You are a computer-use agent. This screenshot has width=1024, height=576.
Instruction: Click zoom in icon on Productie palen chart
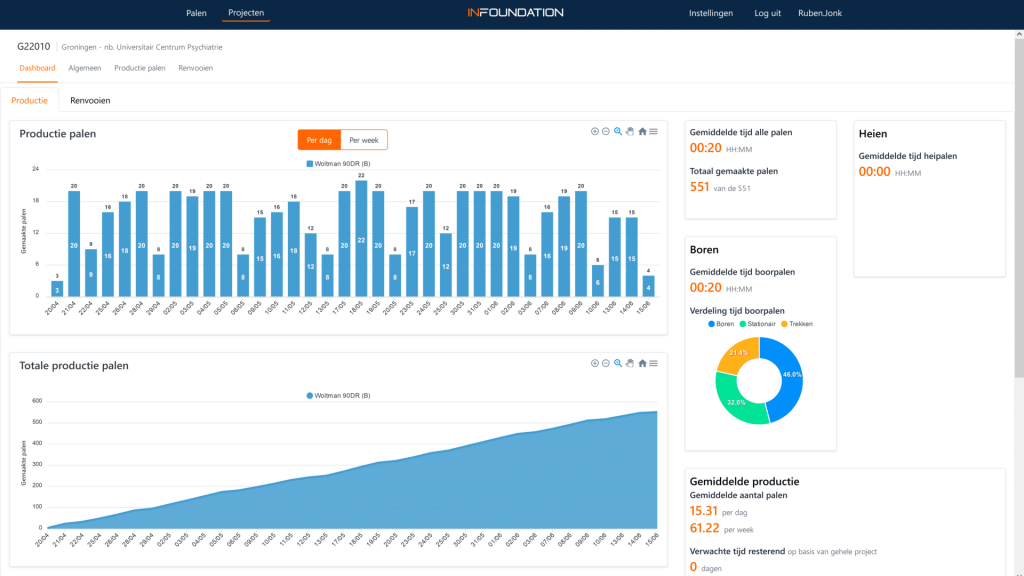point(595,131)
